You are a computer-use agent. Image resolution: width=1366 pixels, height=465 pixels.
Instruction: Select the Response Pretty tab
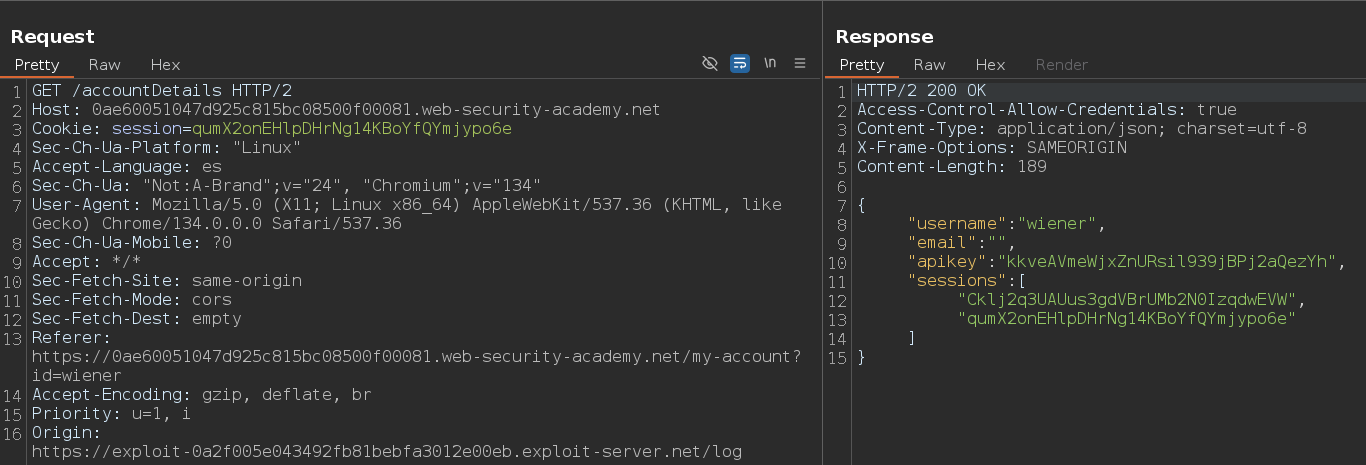click(862, 64)
